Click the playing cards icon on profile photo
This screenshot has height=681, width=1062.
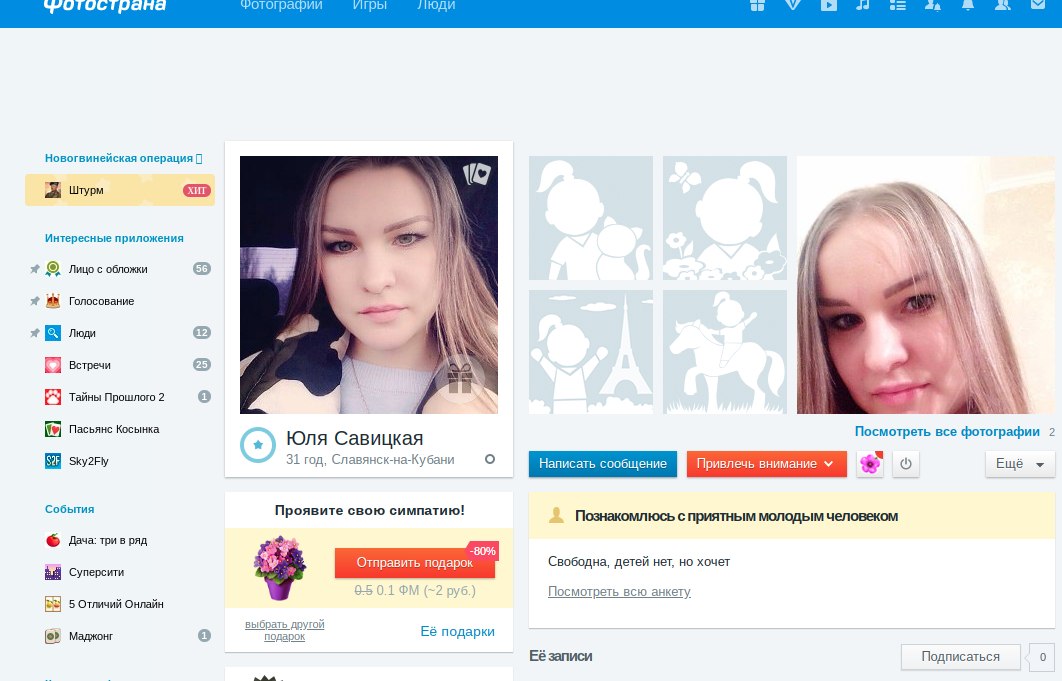[x=477, y=174]
